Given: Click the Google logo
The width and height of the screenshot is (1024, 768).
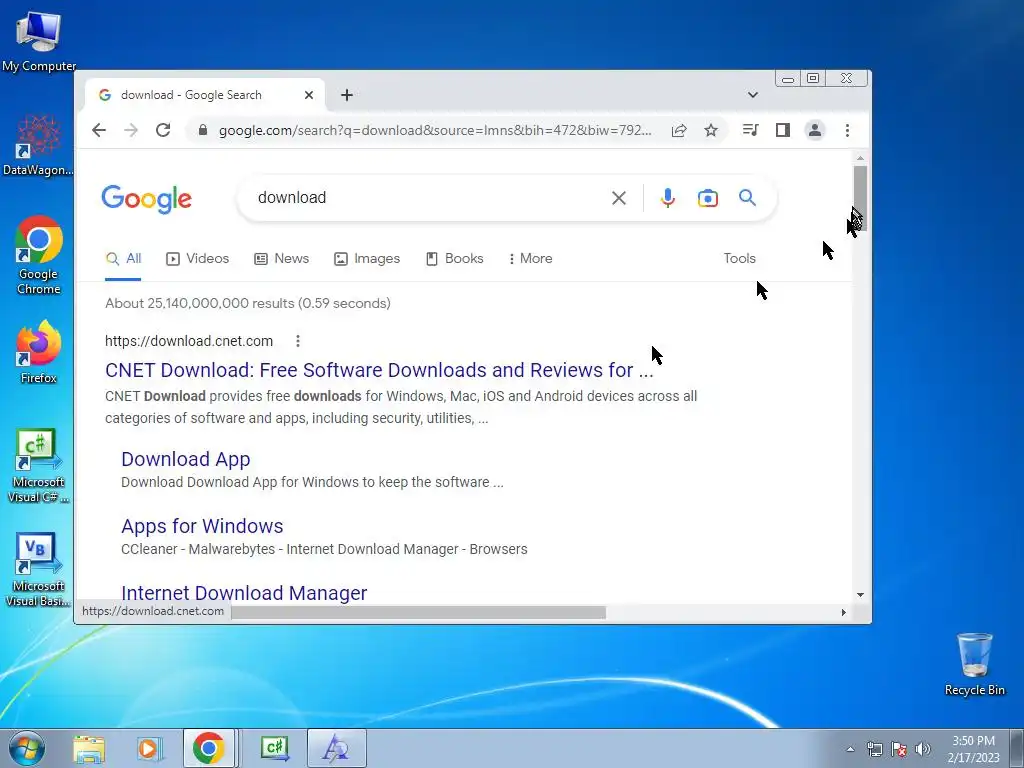Looking at the screenshot, I should [146, 199].
